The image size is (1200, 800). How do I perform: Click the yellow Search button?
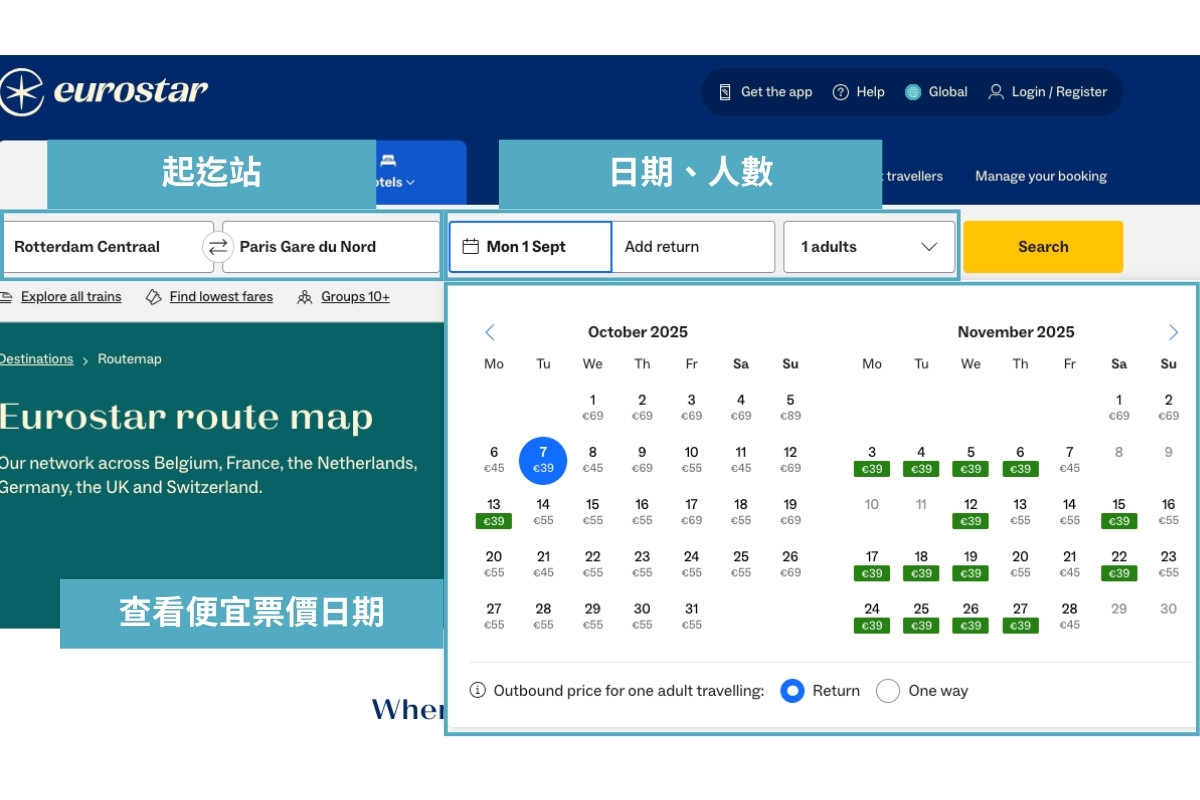coord(1043,247)
